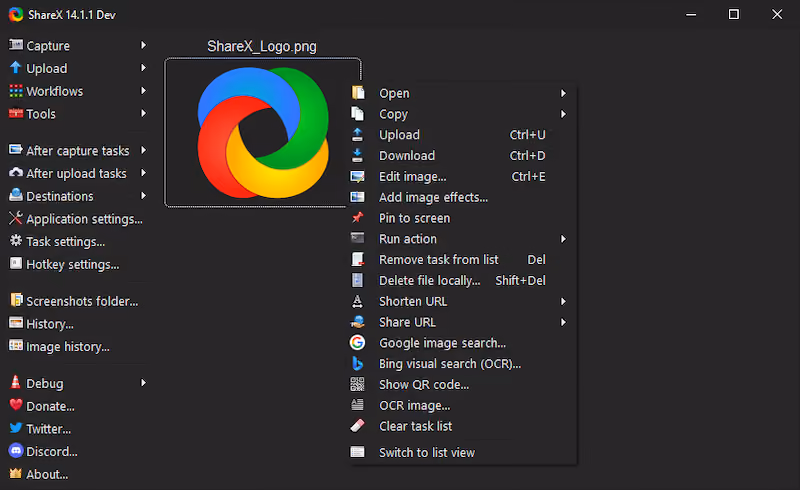
Task: Click the After capture tasks icon
Action: 16,150
